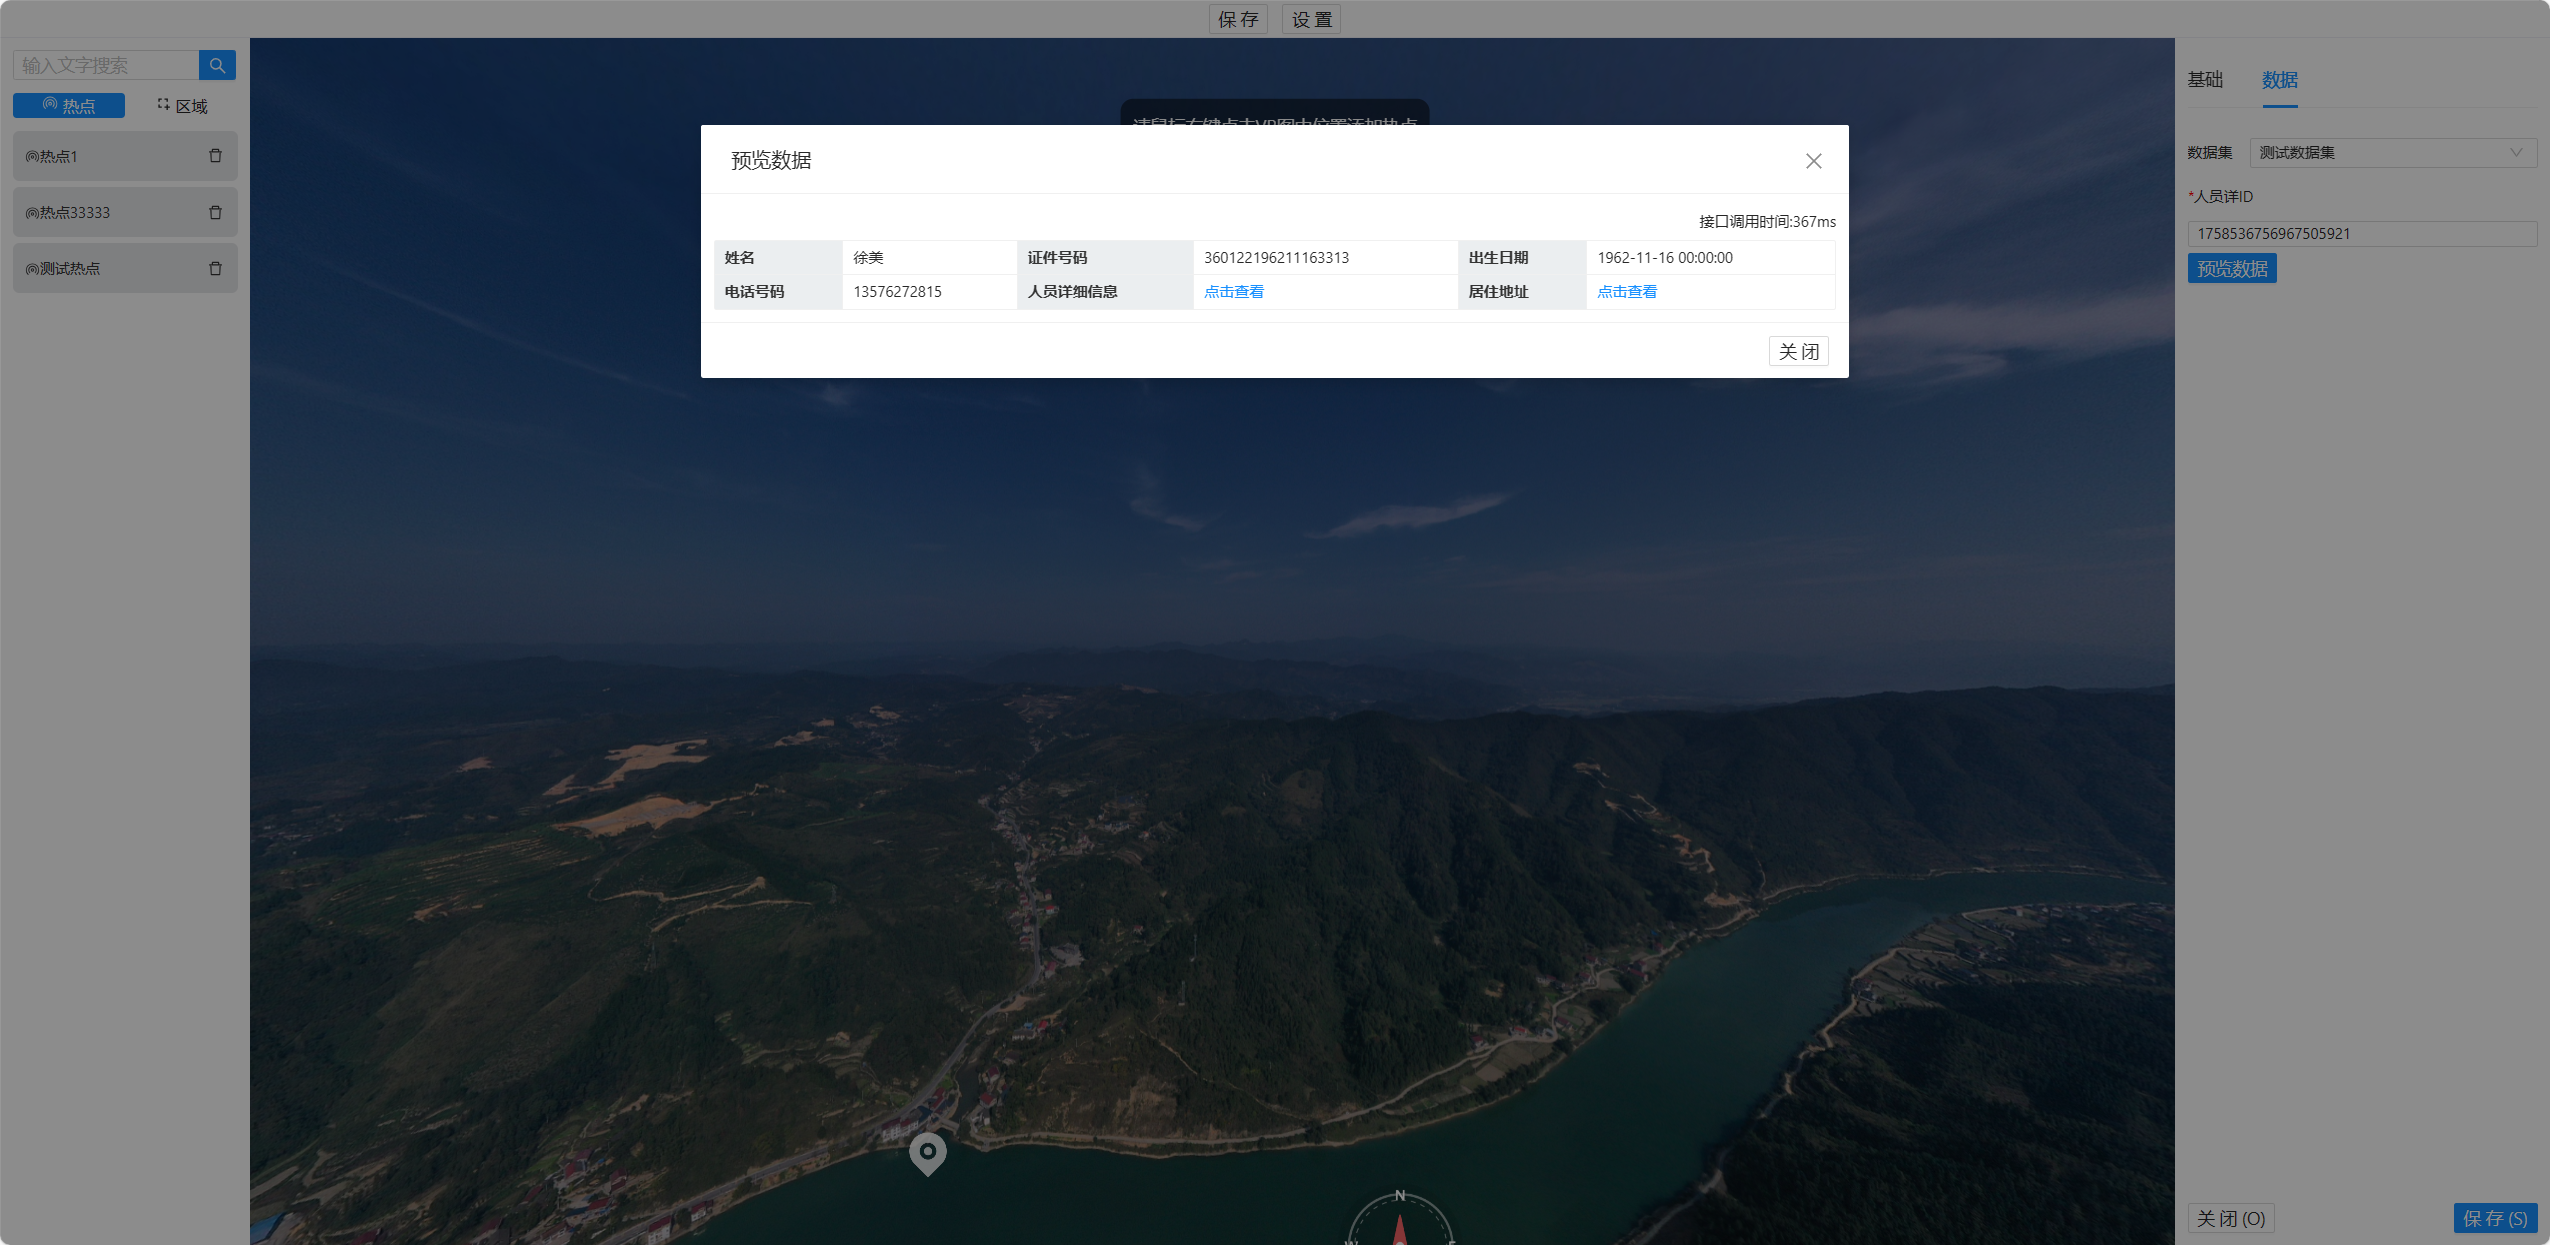Click the 出生日期 header cell

coord(1522,258)
